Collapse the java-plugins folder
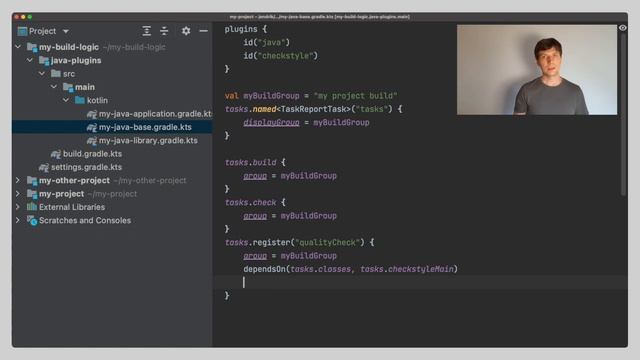This screenshot has width=640, height=360. 30,60
